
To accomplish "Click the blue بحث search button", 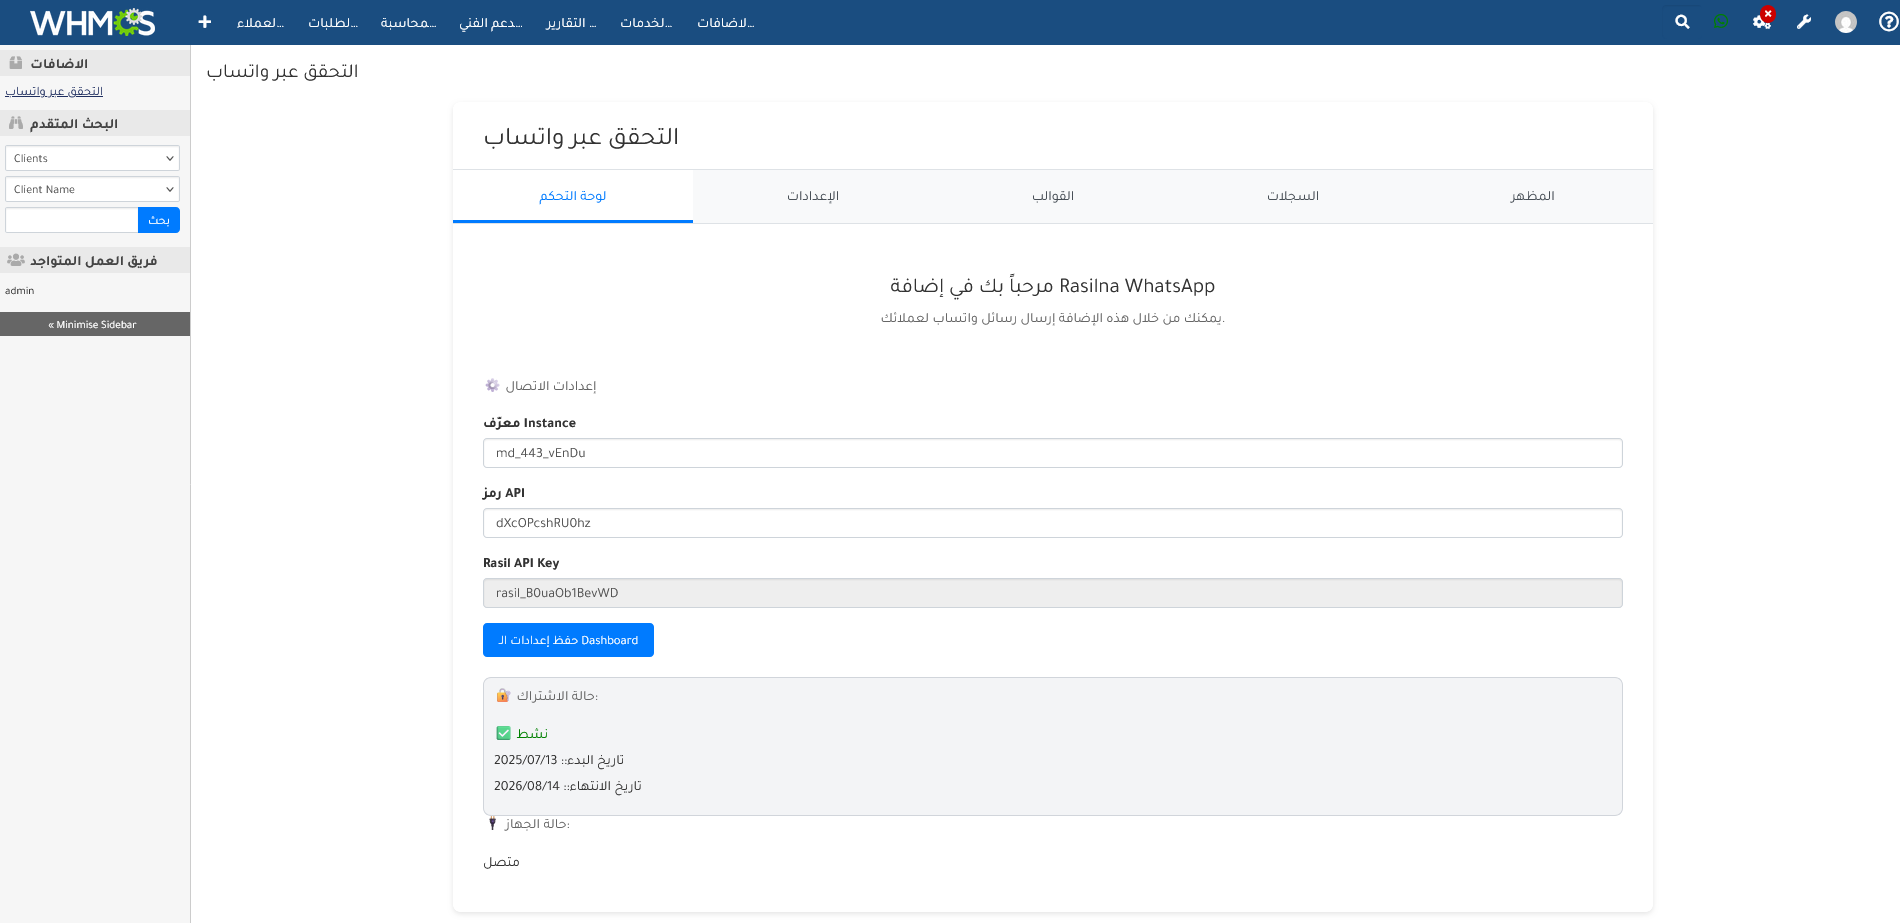I will 158,220.
